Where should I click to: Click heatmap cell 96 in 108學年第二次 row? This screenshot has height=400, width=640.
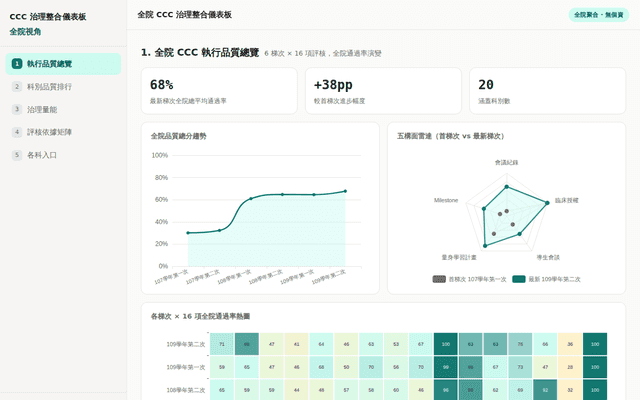click(446, 390)
